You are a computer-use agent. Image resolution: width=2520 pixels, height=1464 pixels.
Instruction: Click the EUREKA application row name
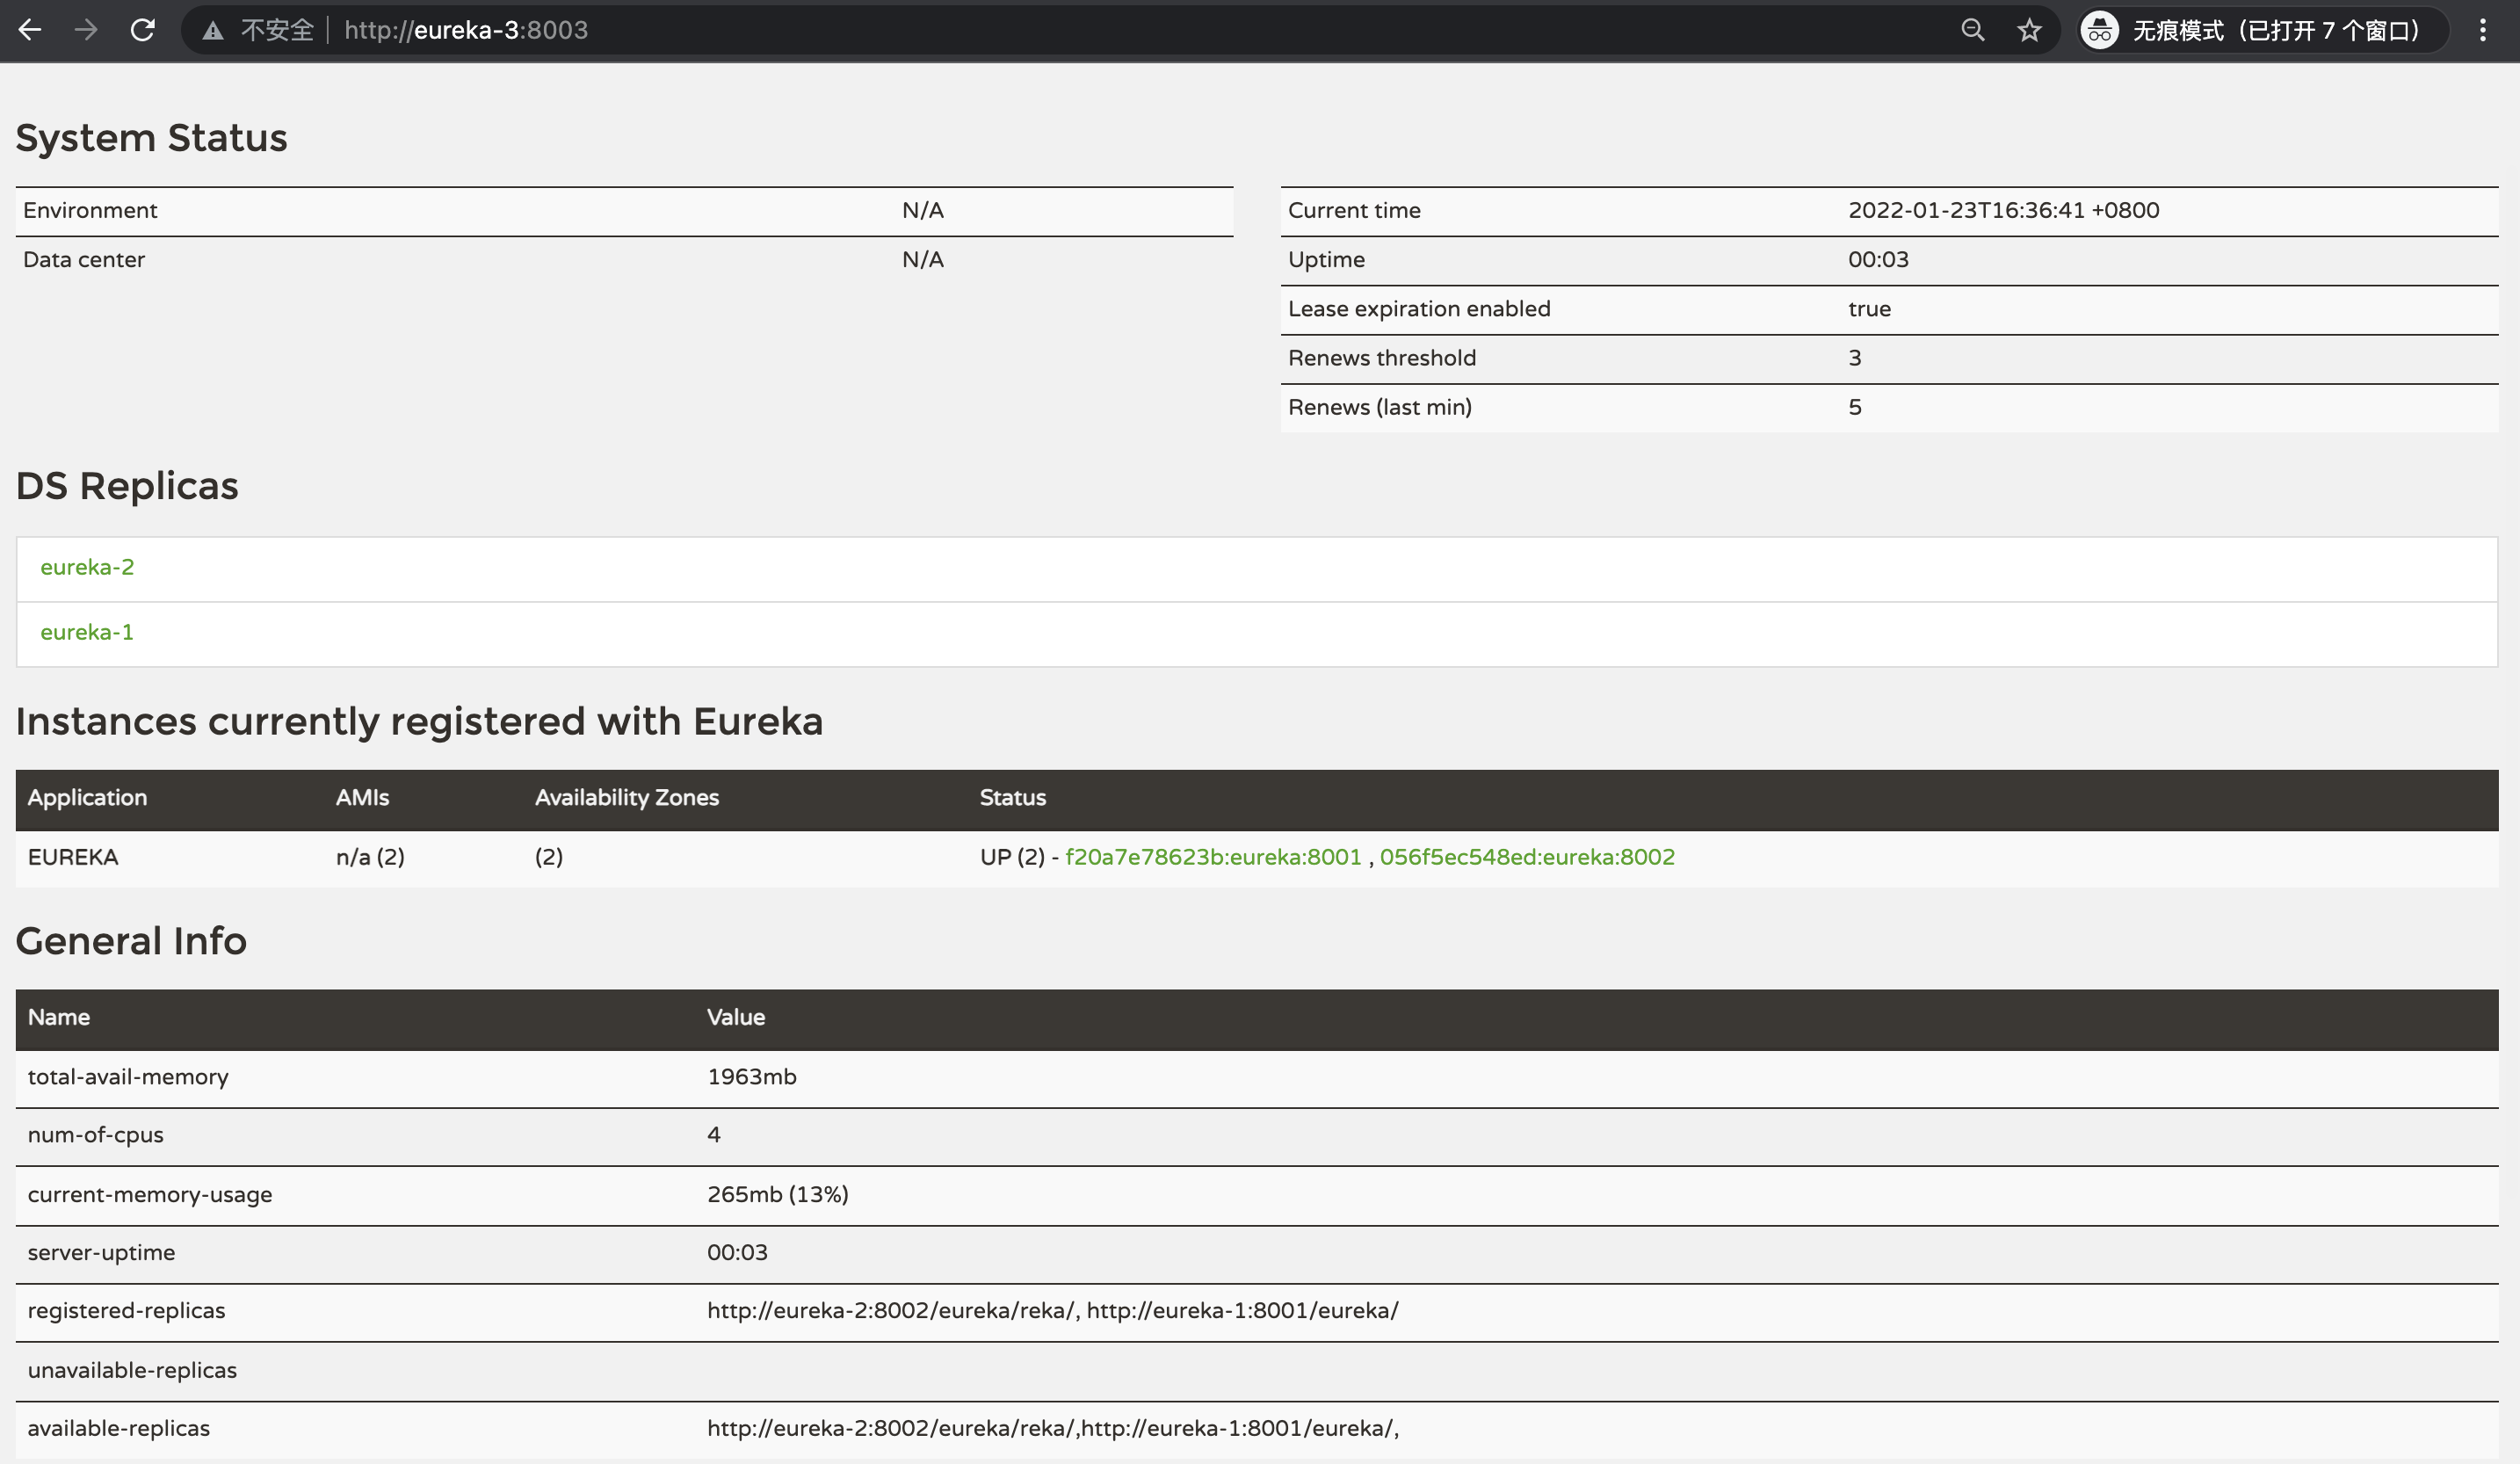pos(73,857)
